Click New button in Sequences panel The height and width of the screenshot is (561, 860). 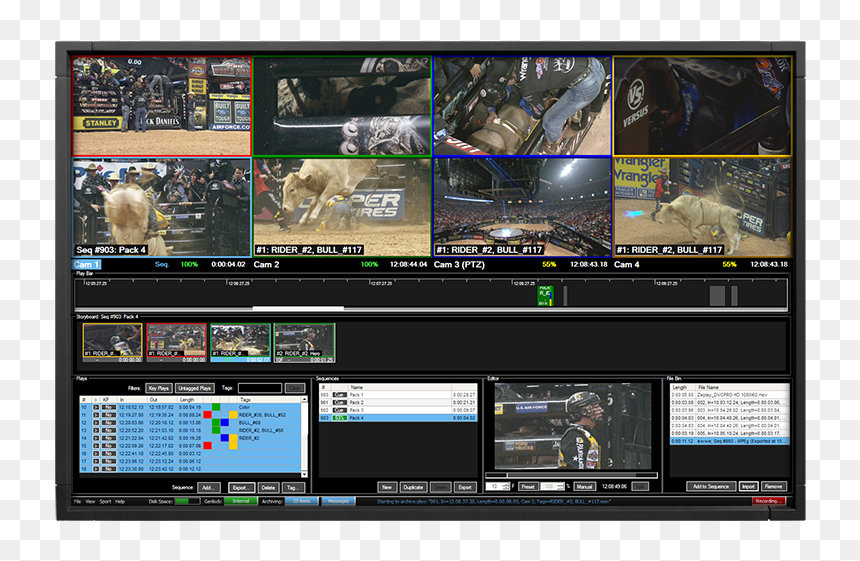(x=387, y=487)
